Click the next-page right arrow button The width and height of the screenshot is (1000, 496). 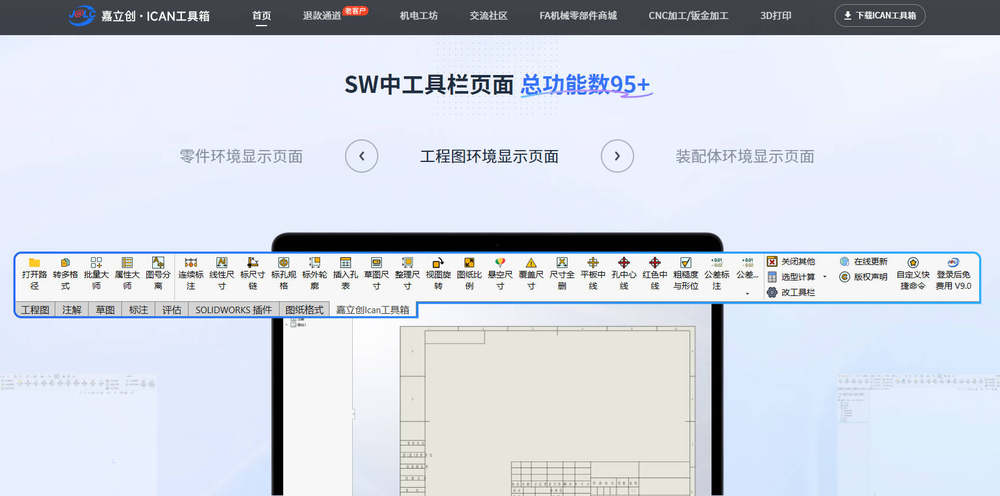(x=617, y=156)
